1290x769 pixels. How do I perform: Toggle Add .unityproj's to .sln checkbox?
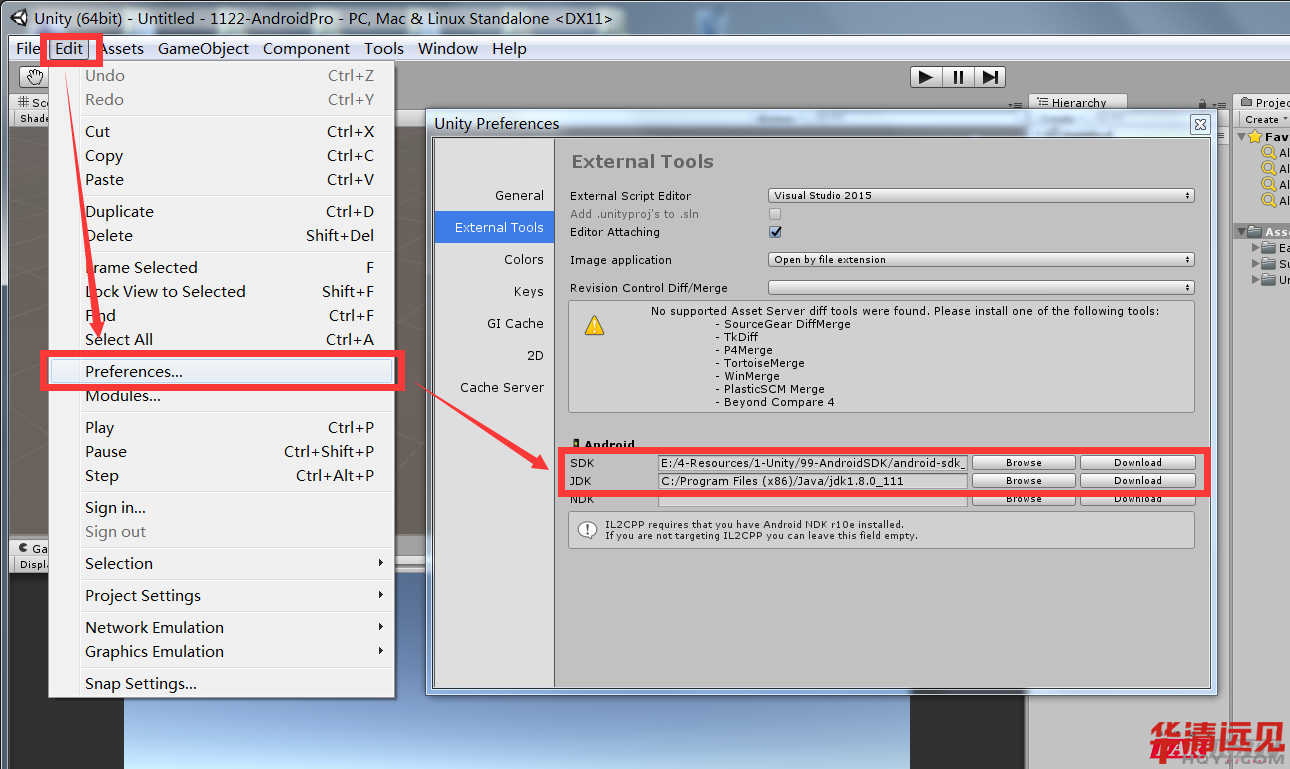775,214
